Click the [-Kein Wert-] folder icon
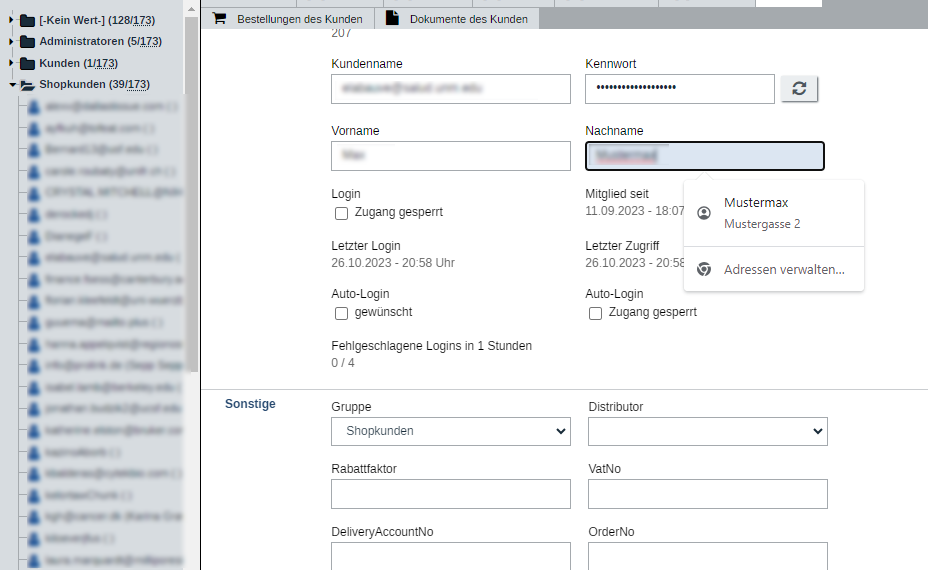Image resolution: width=928 pixels, height=570 pixels. pyautogui.click(x=27, y=20)
